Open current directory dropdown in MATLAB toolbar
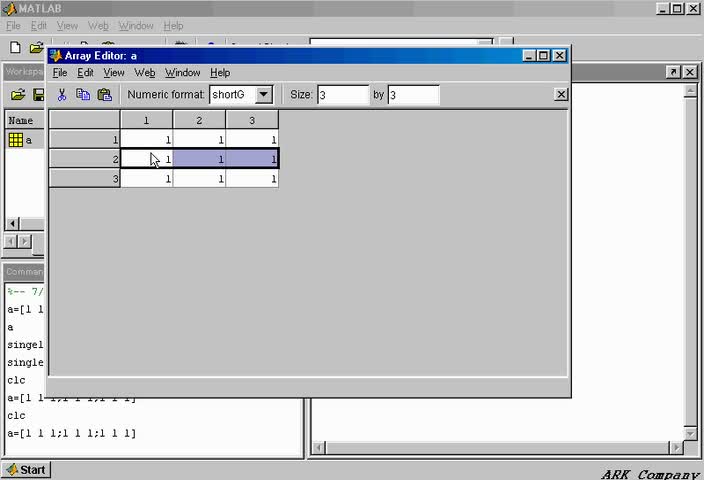 click(484, 43)
